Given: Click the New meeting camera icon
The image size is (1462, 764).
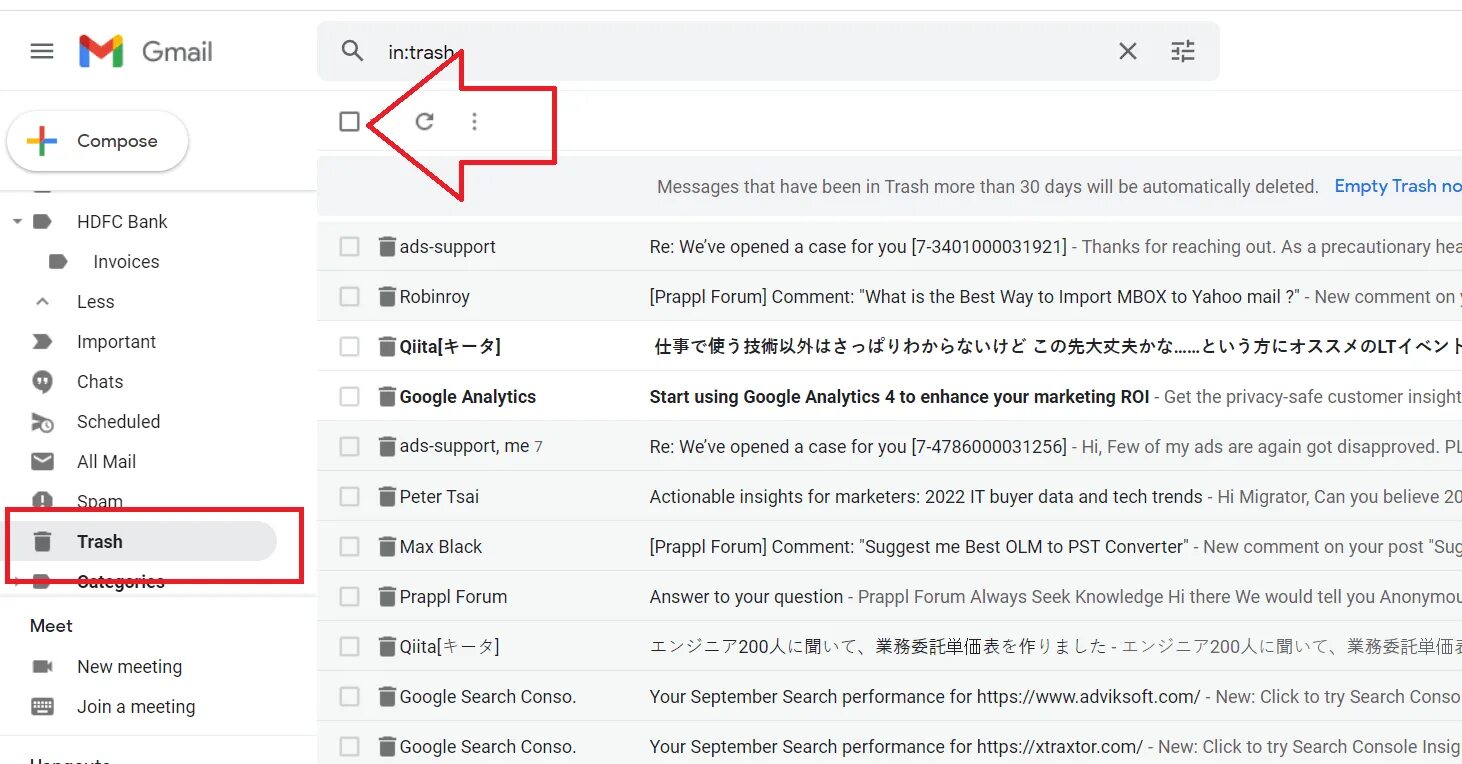Looking at the screenshot, I should [x=42, y=667].
